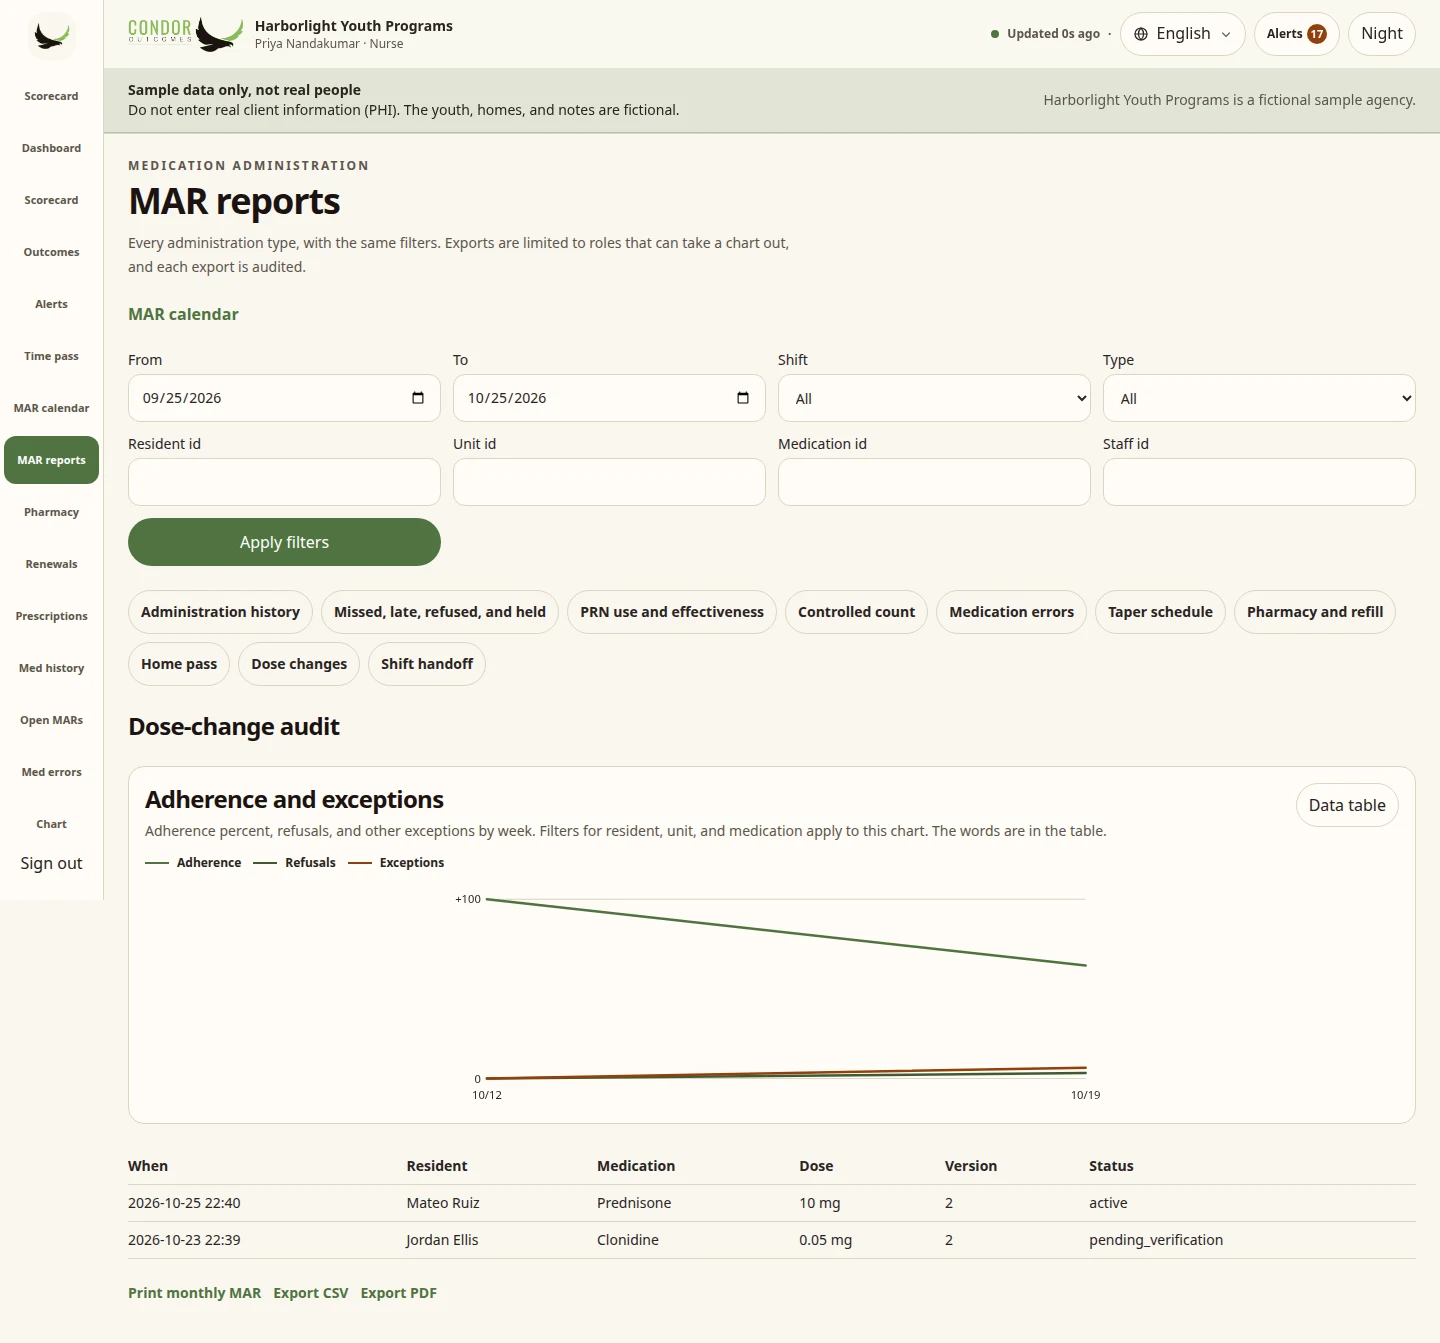The width and height of the screenshot is (1440, 1343).
Task: Open Renewals in the sidebar
Action: [x=51, y=564]
